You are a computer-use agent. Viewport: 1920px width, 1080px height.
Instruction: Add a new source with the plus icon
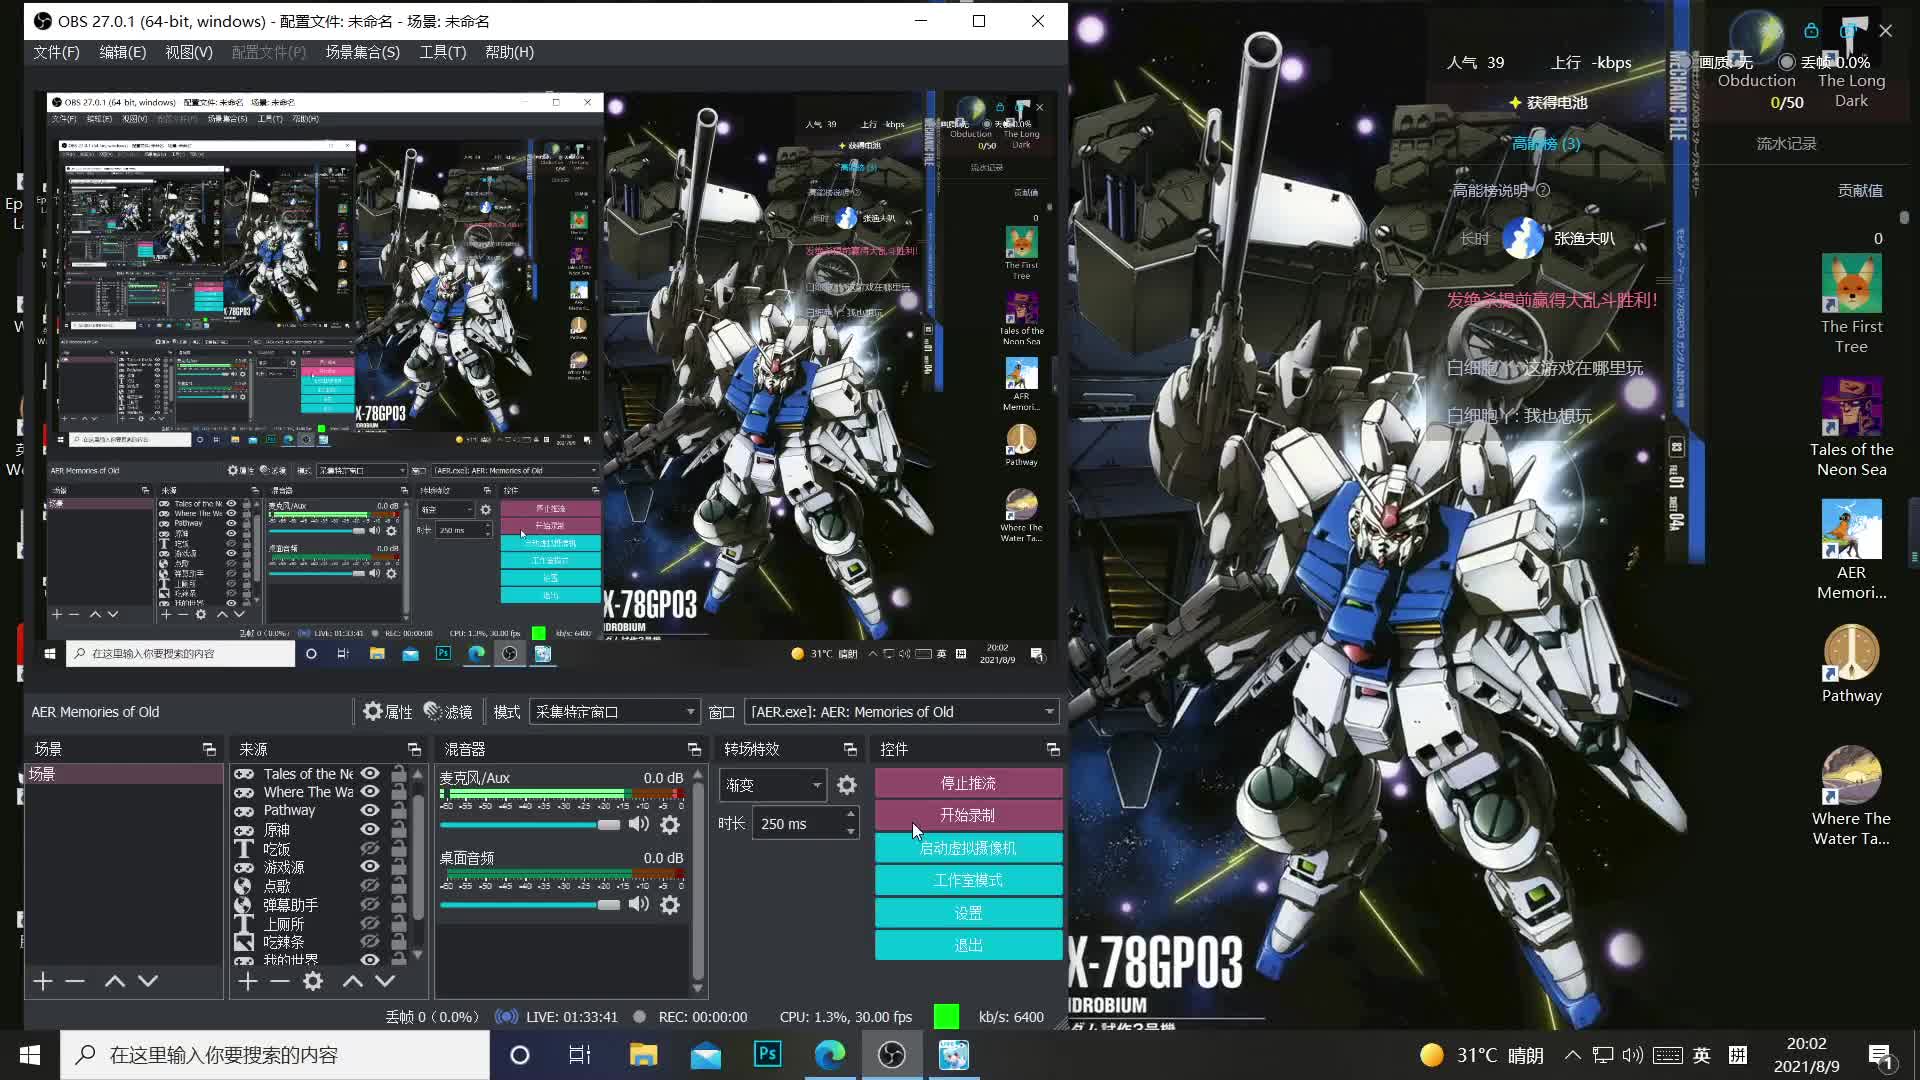pyautogui.click(x=248, y=981)
